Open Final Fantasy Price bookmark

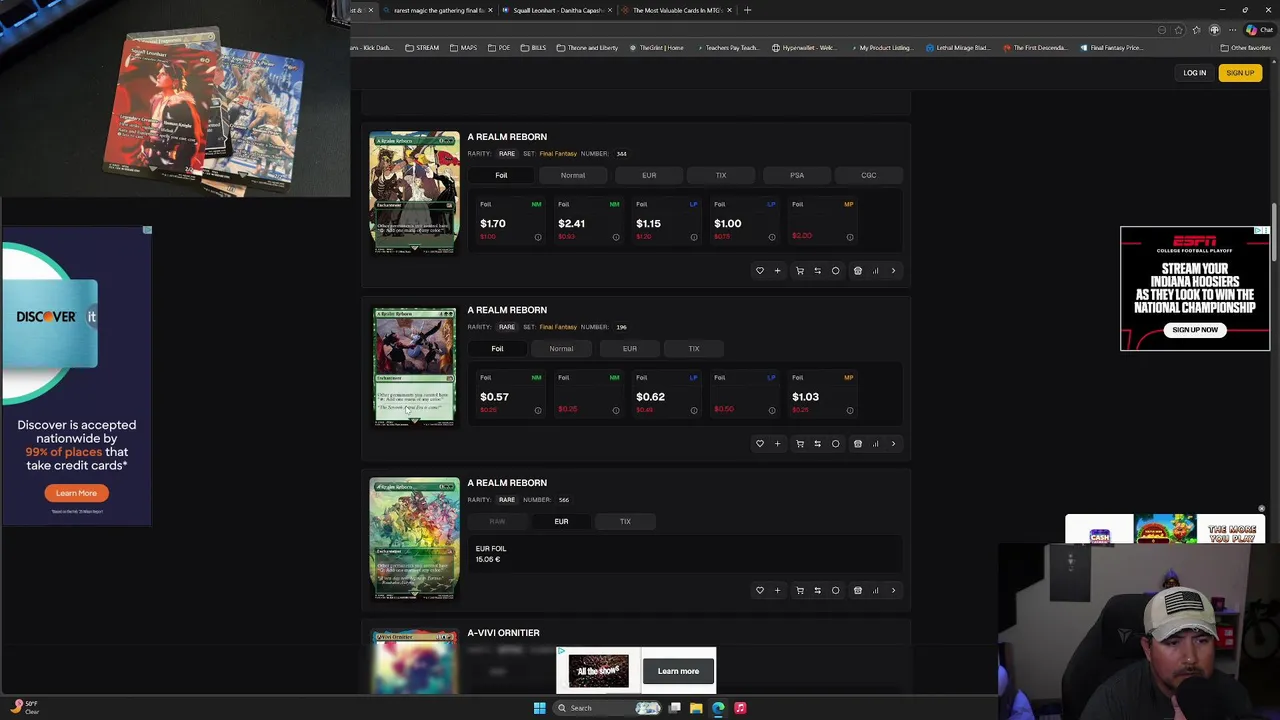pyautogui.click(x=1111, y=48)
